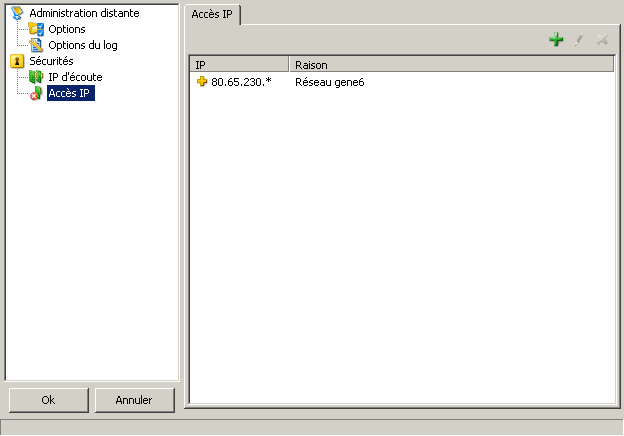This screenshot has height=436, width=624.
Task: Click the green plus add IP icon
Action: coord(556,39)
